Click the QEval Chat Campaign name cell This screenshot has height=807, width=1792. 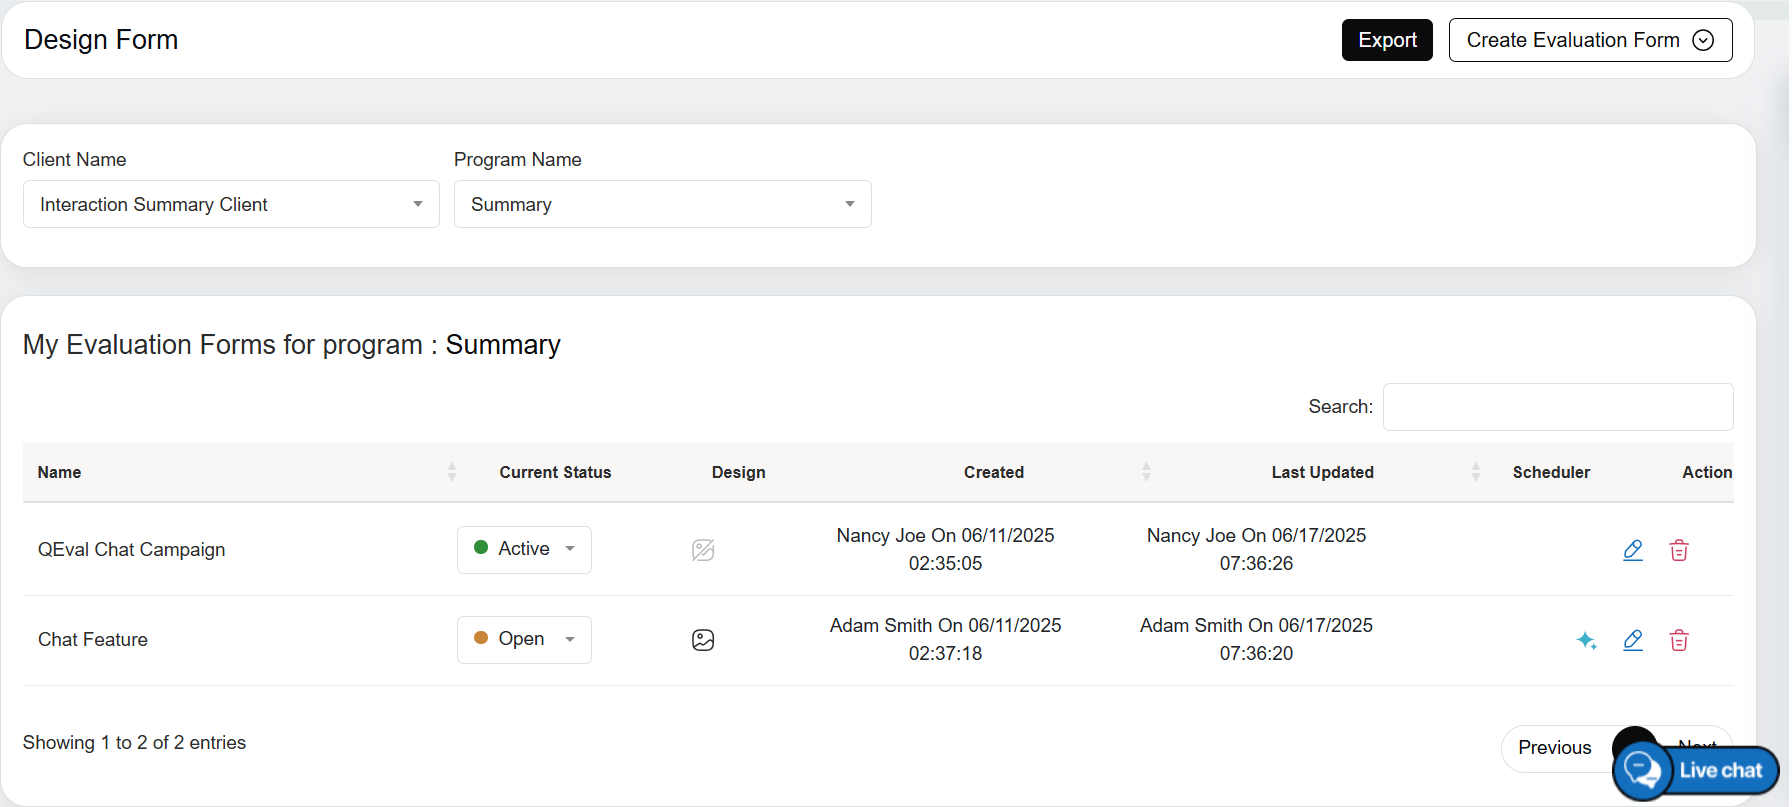coord(131,549)
